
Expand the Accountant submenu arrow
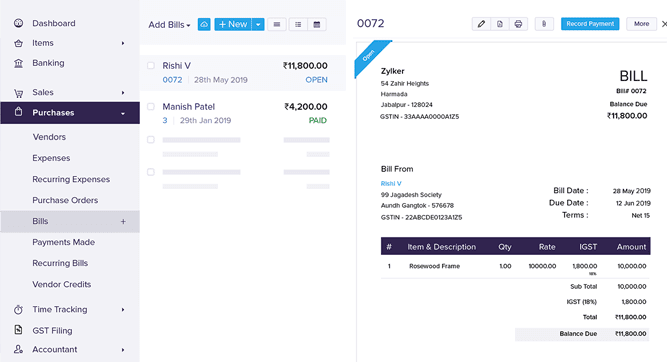point(123,350)
